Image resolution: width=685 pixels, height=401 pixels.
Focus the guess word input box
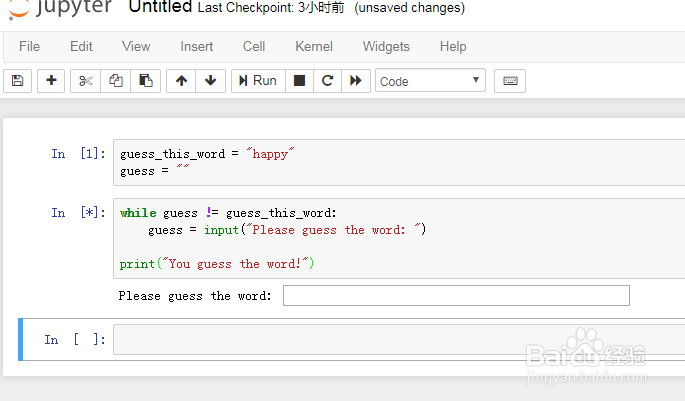click(456, 296)
